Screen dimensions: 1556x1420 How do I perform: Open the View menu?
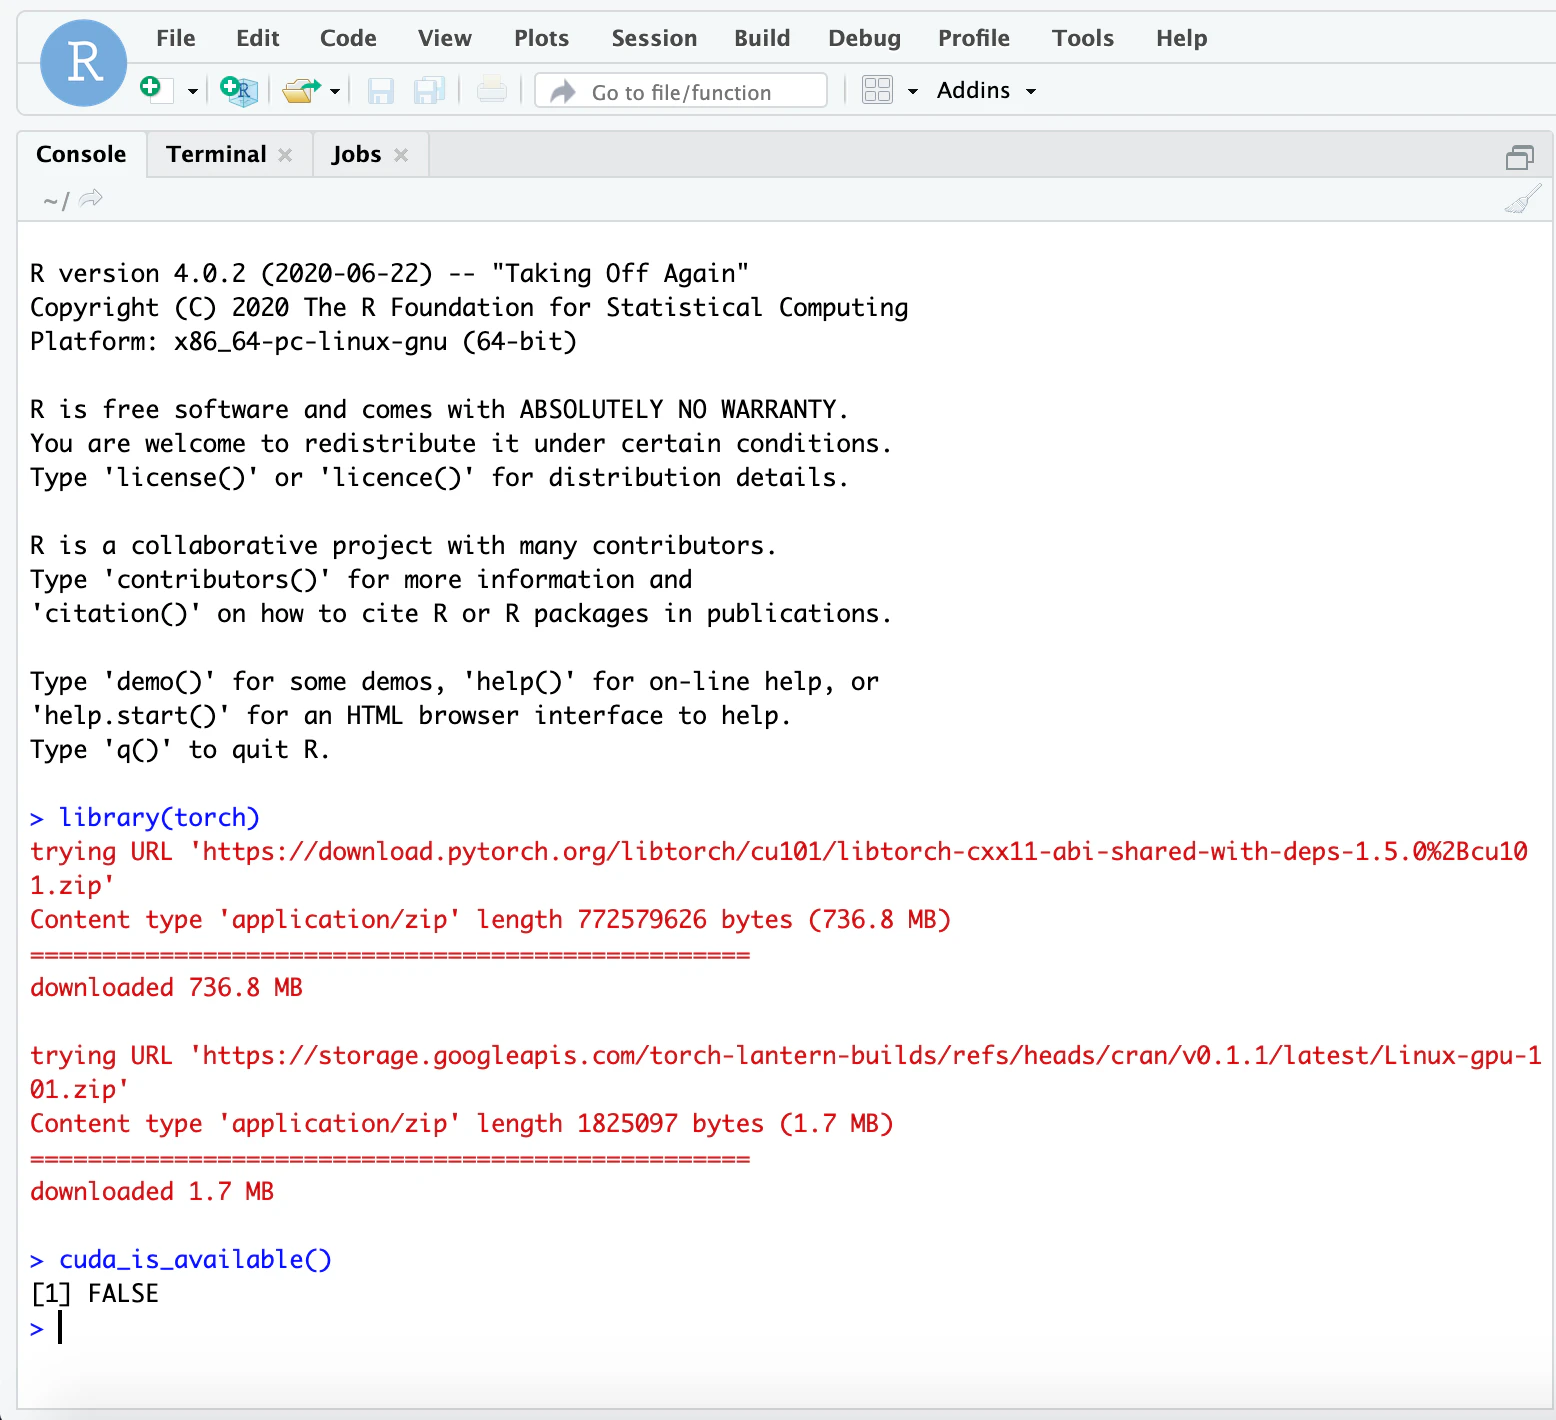click(445, 38)
